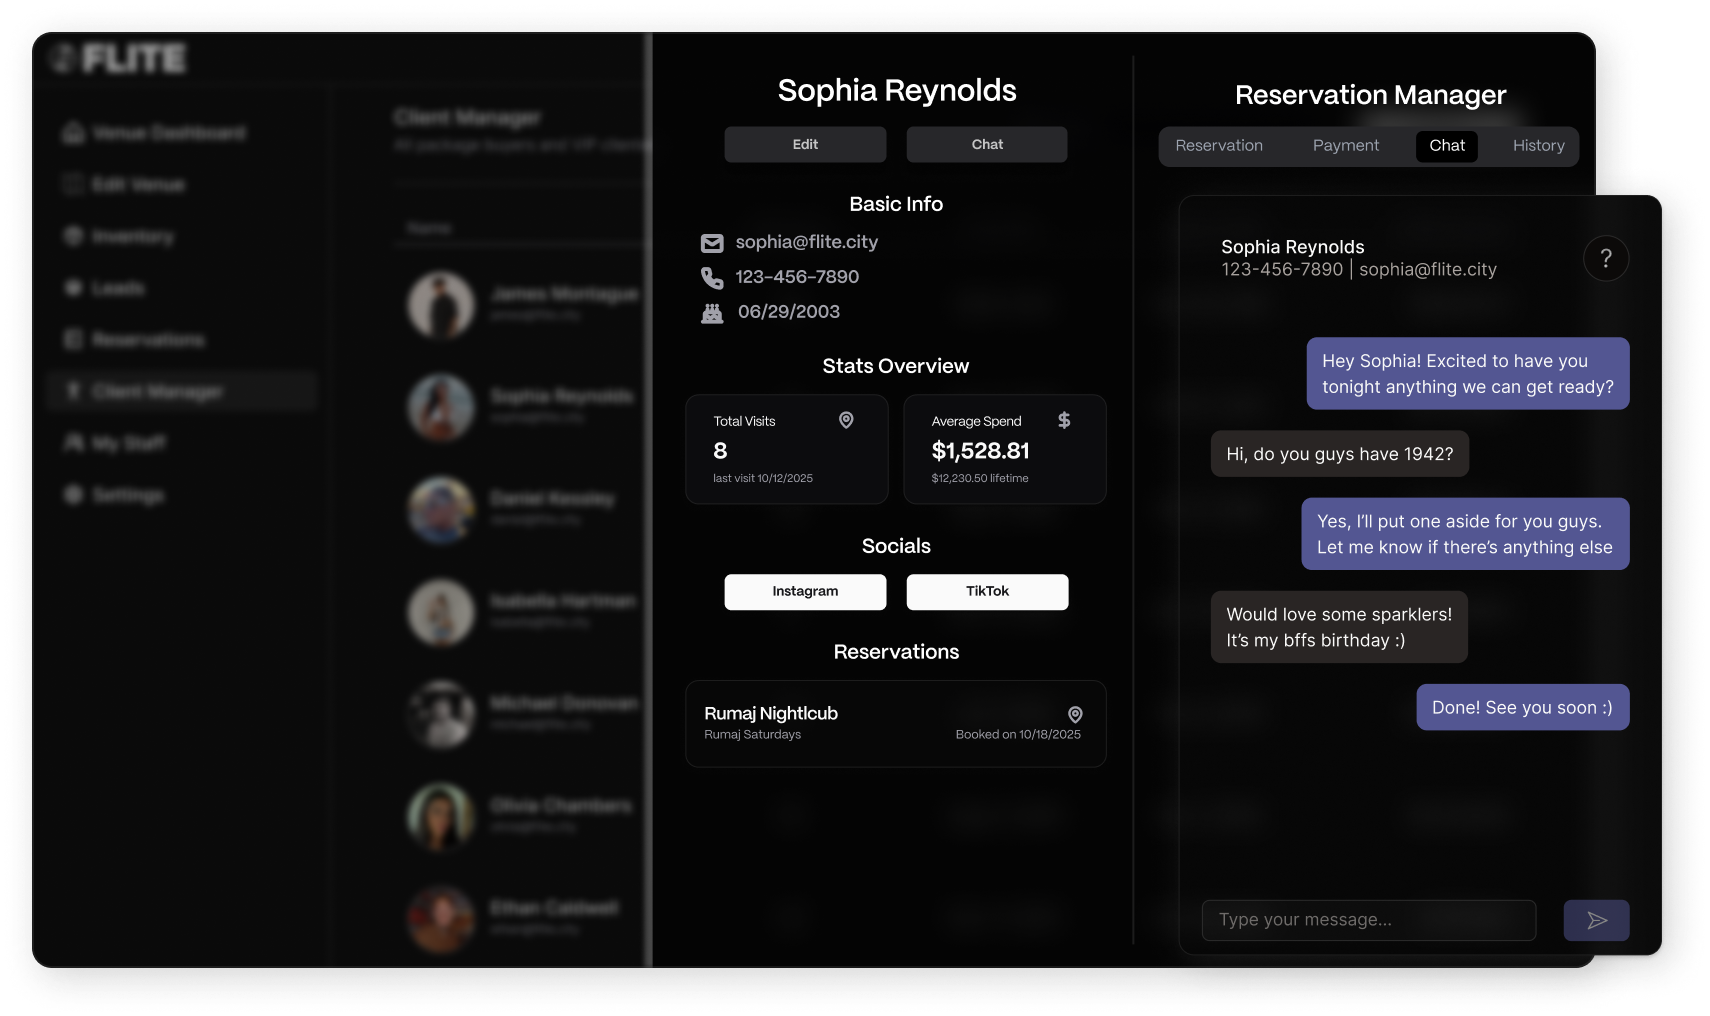Click the Average Spend stats card
The image size is (1710, 1016).
[1004, 450]
